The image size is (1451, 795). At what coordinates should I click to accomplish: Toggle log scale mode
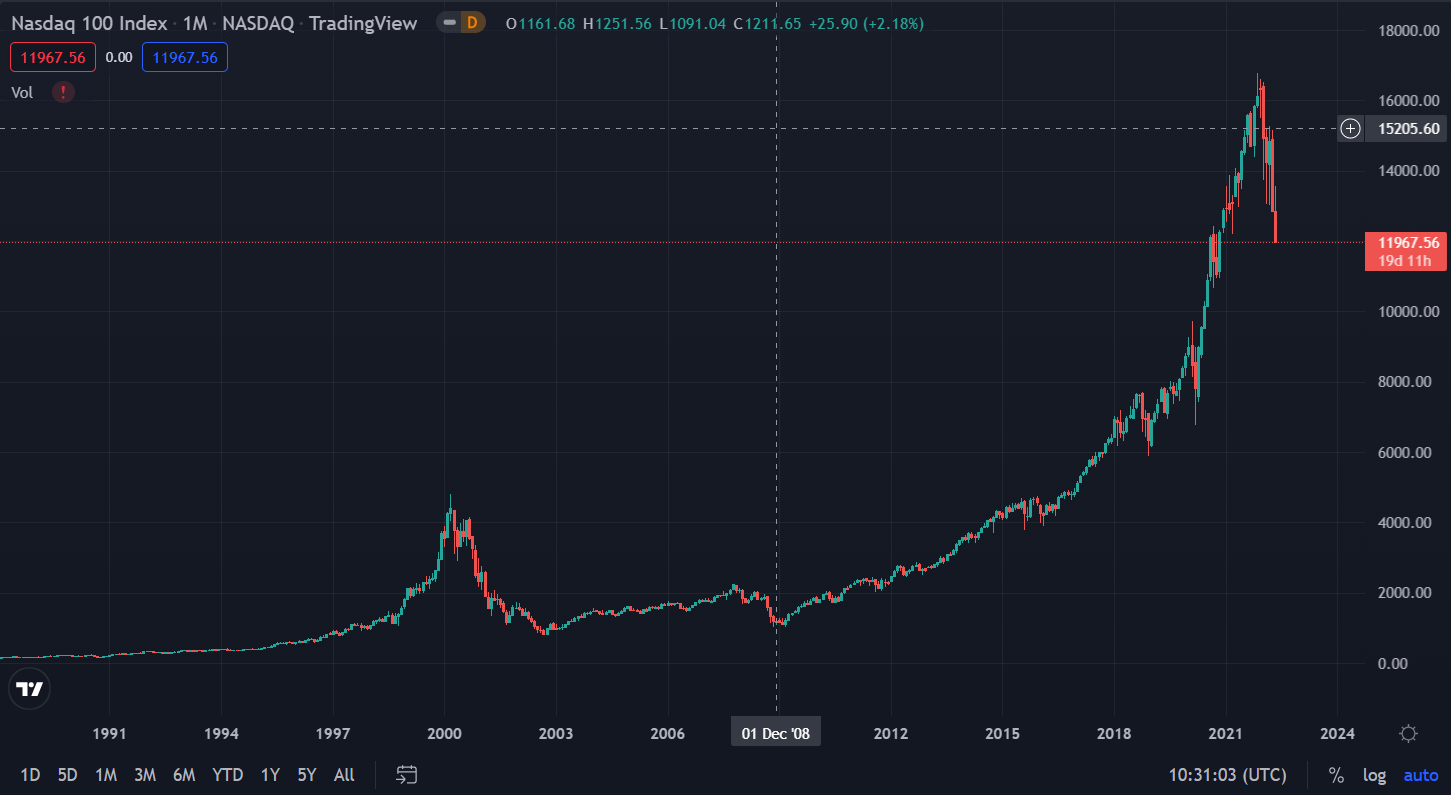[1374, 775]
